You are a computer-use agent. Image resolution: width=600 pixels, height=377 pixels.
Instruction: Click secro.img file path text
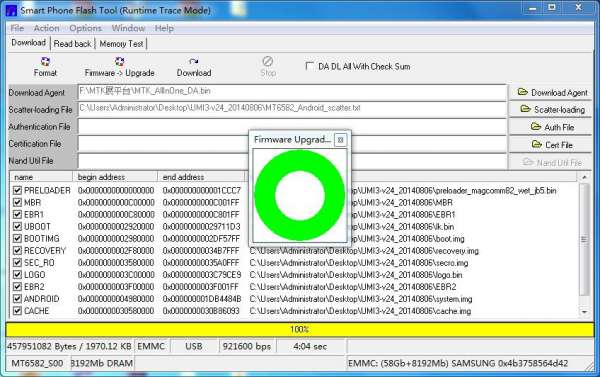click(x=359, y=263)
